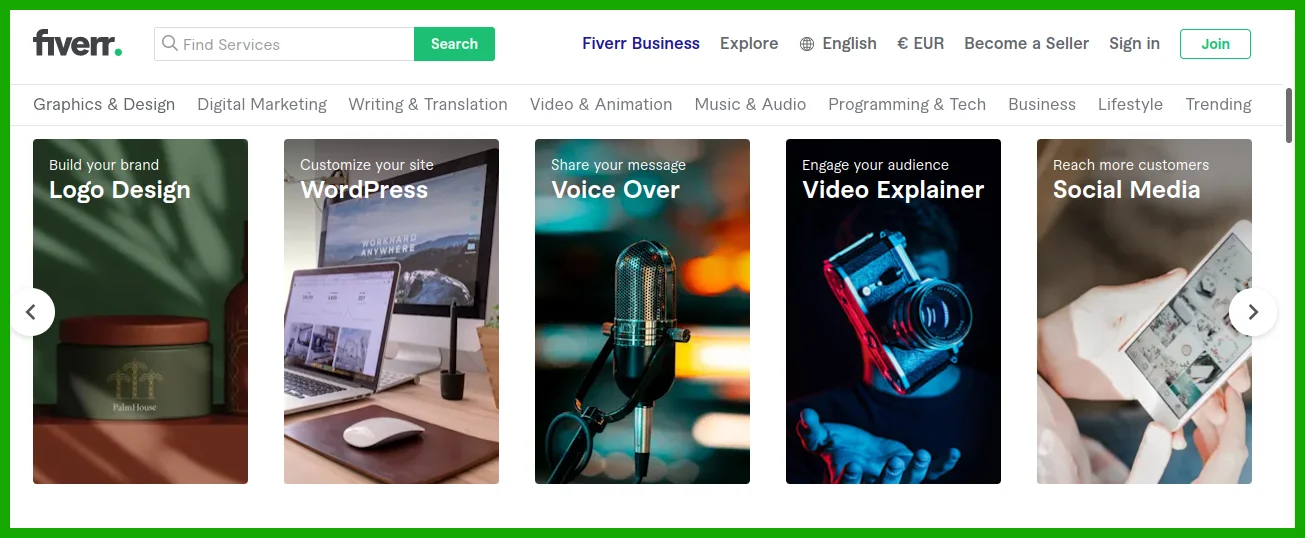Open the Voice Over card
The height and width of the screenshot is (538, 1305).
click(642, 311)
